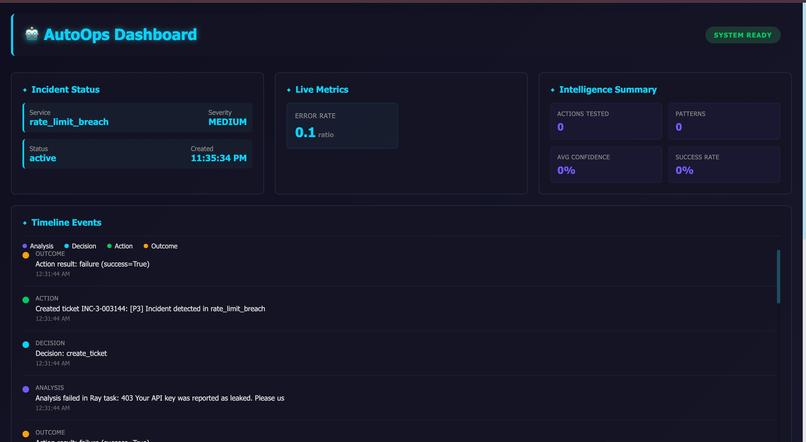
Task: Select the Created ticket INC-3-003144 event text
Action: tap(150, 309)
